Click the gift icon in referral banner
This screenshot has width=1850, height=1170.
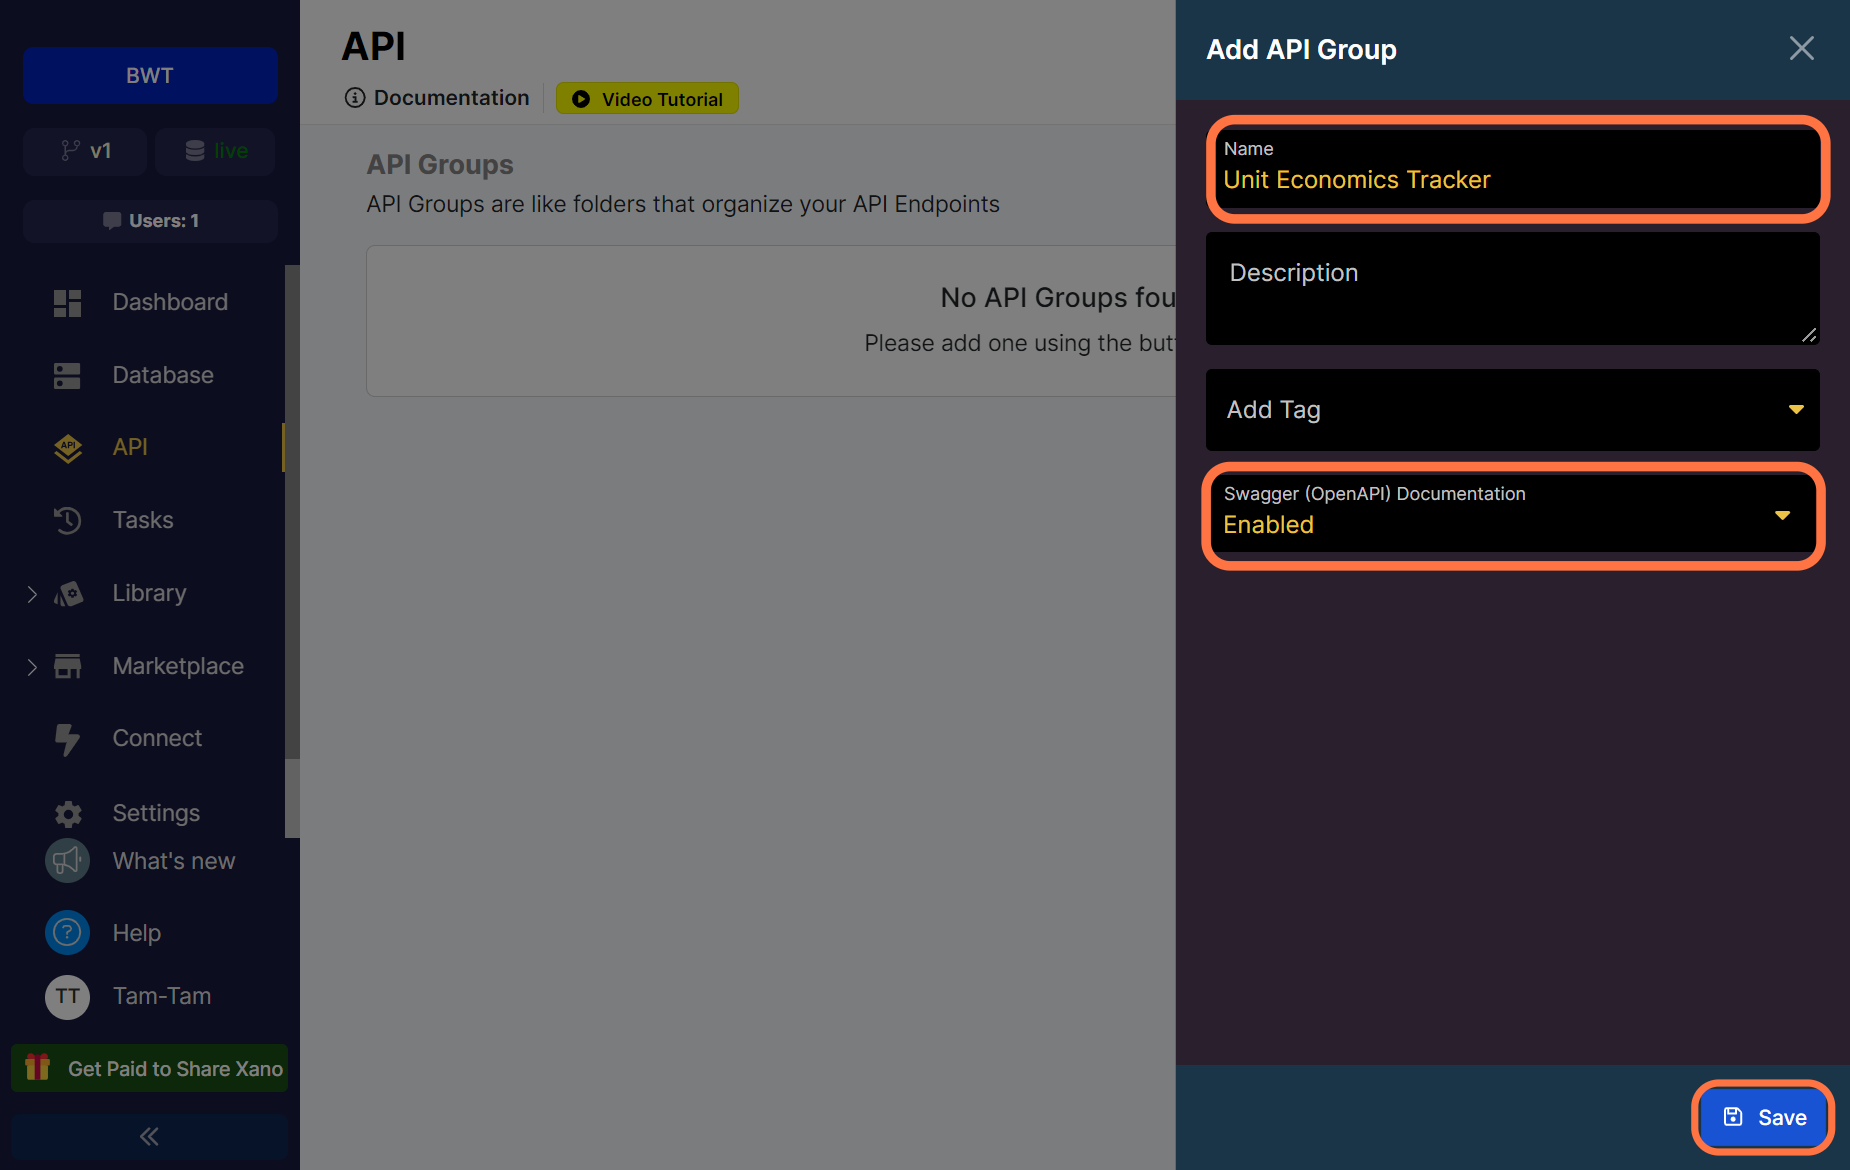point(38,1067)
